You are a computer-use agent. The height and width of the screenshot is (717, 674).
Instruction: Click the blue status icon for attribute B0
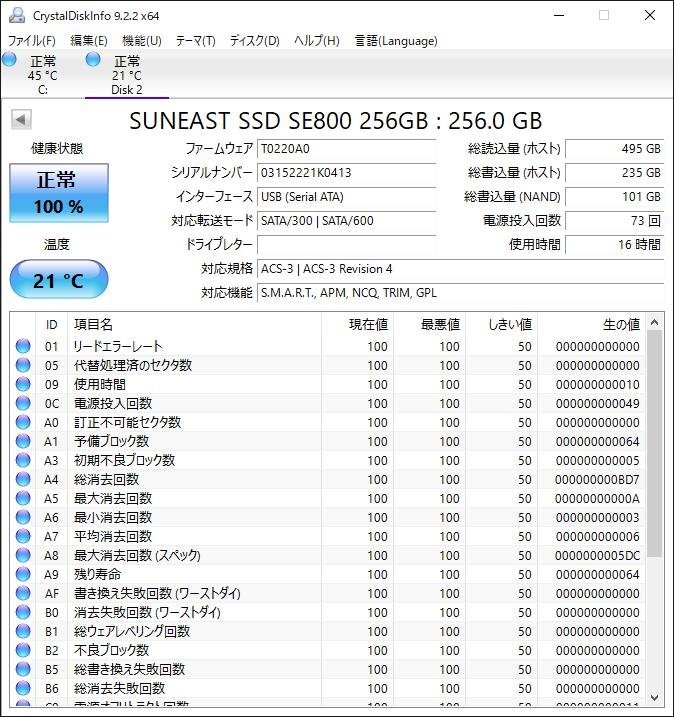(x=23, y=612)
